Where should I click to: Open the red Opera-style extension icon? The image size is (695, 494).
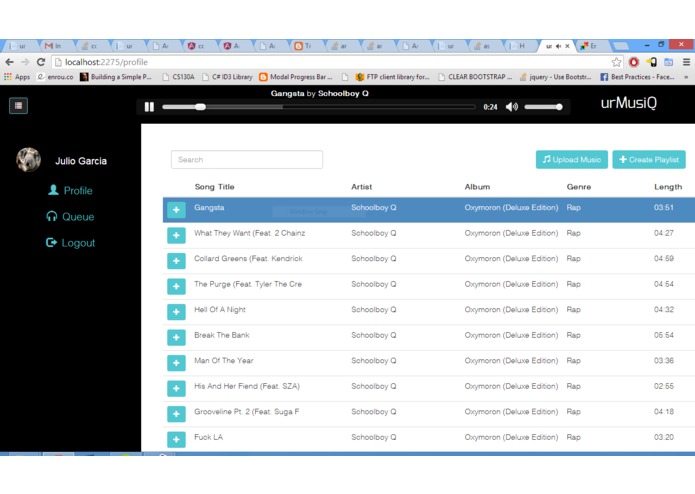click(x=634, y=62)
